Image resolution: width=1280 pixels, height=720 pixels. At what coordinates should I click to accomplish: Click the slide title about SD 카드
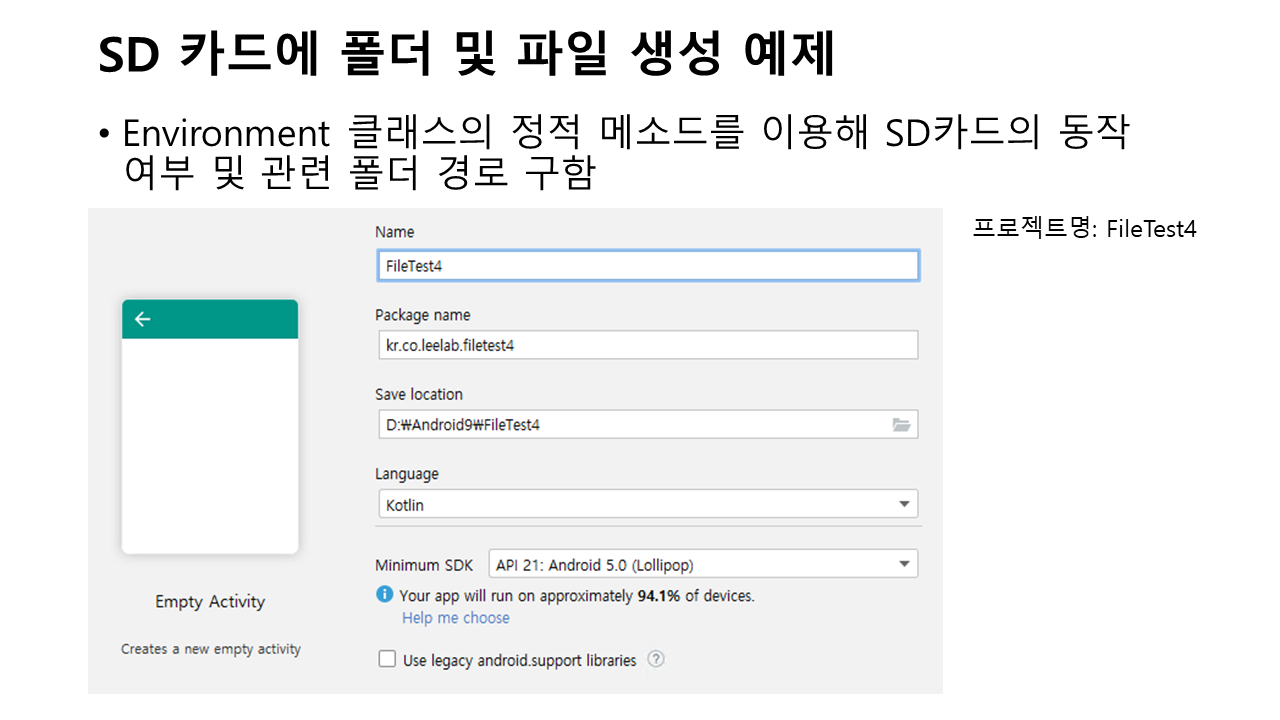[466, 55]
